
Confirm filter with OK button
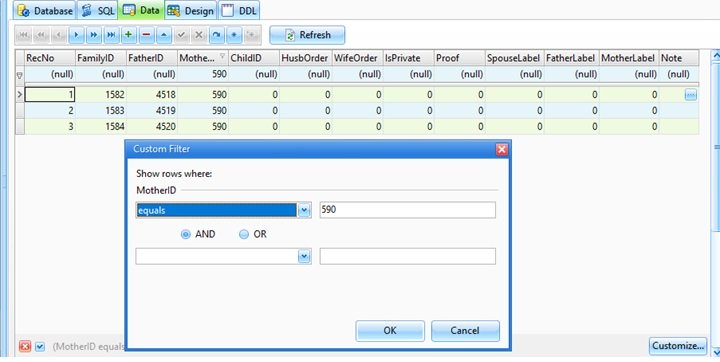(390, 331)
